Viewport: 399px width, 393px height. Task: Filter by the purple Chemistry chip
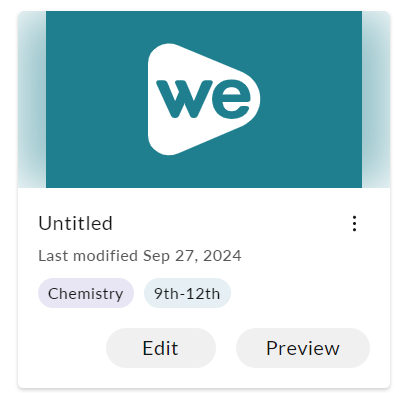86,293
